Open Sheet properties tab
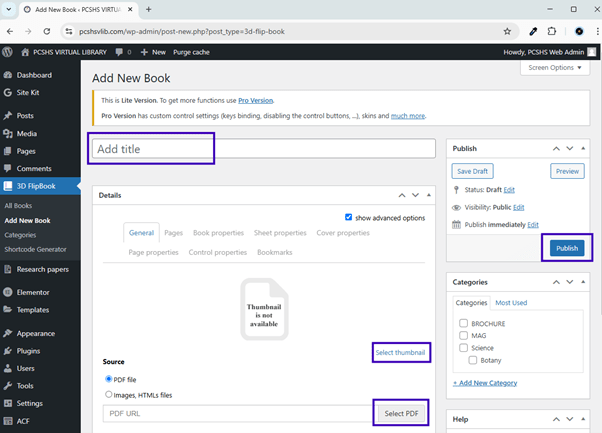Image resolution: width=602 pixels, height=433 pixels. coord(280,233)
